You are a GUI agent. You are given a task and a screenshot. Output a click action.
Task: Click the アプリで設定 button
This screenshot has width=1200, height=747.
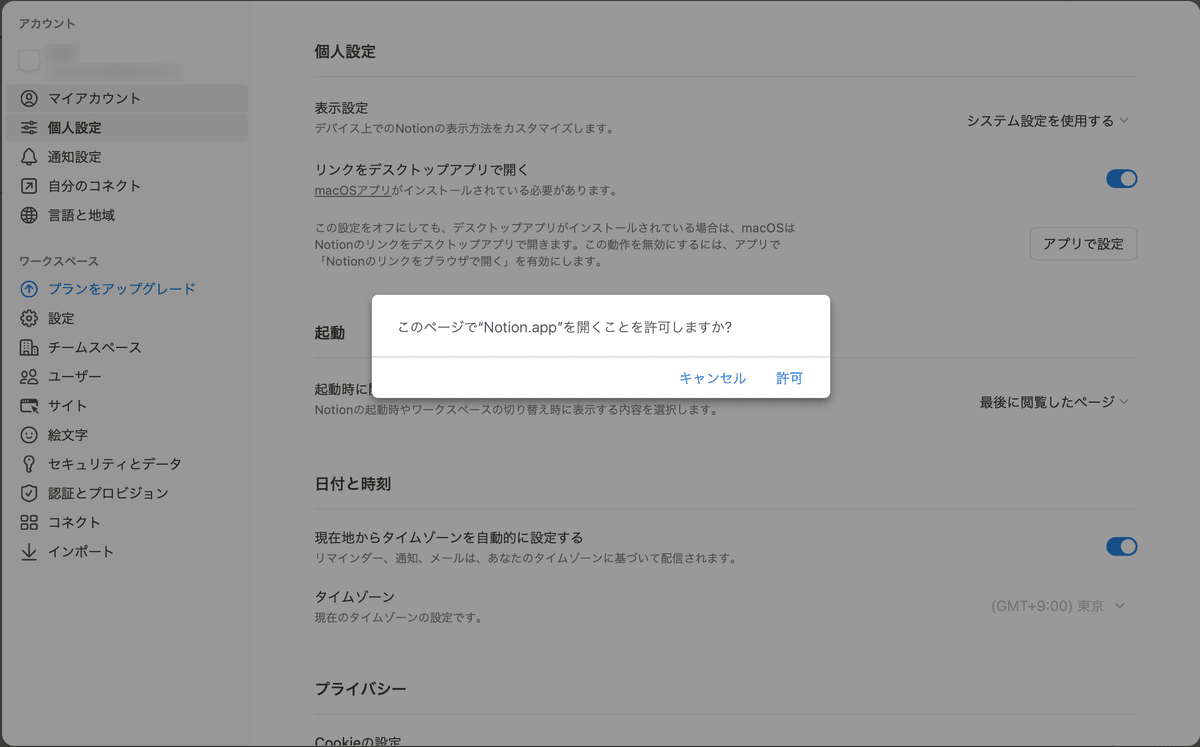[1083, 243]
